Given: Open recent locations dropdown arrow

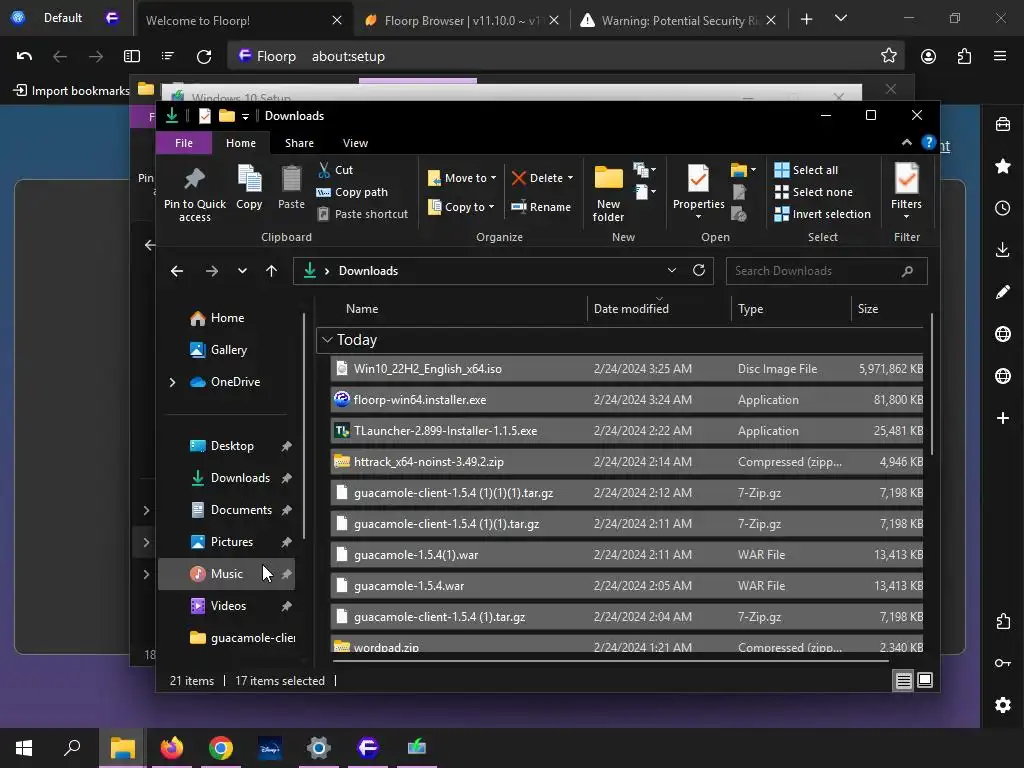Looking at the screenshot, I should click(242, 270).
